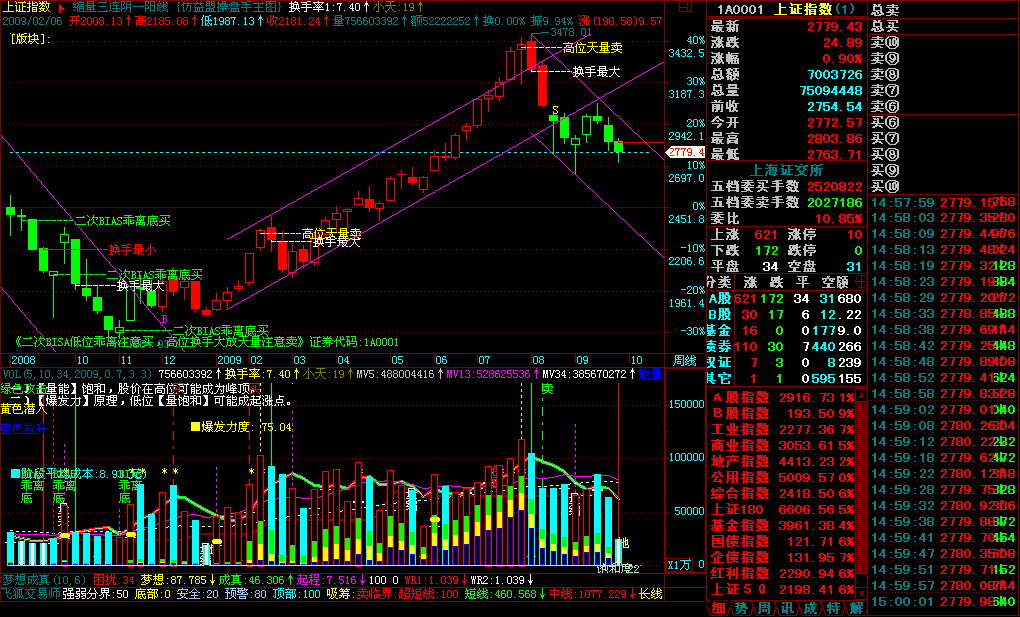This screenshot has width=1020, height=617.
Task: Click the 分类 category header
Action: point(719,282)
